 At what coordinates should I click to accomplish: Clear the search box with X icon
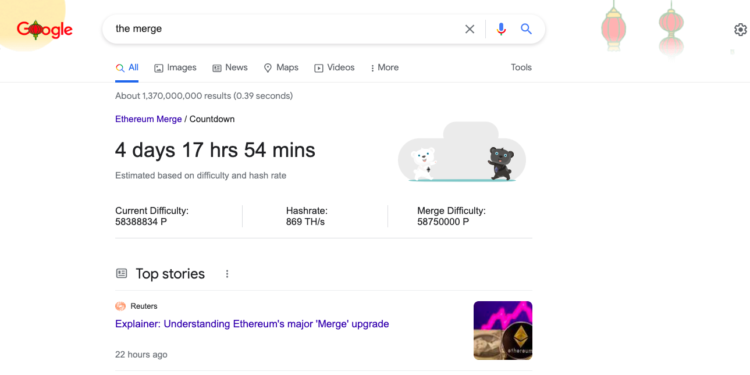tap(470, 29)
